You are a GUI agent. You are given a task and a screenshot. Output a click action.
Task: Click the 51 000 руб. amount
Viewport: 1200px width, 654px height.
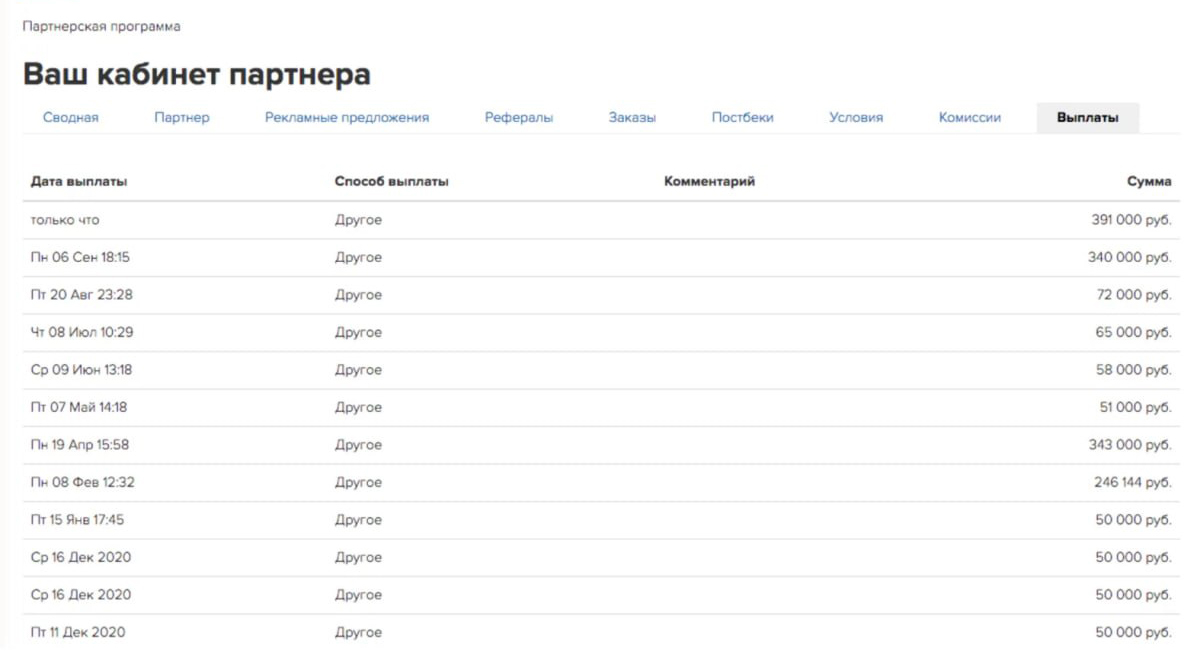pos(1135,407)
